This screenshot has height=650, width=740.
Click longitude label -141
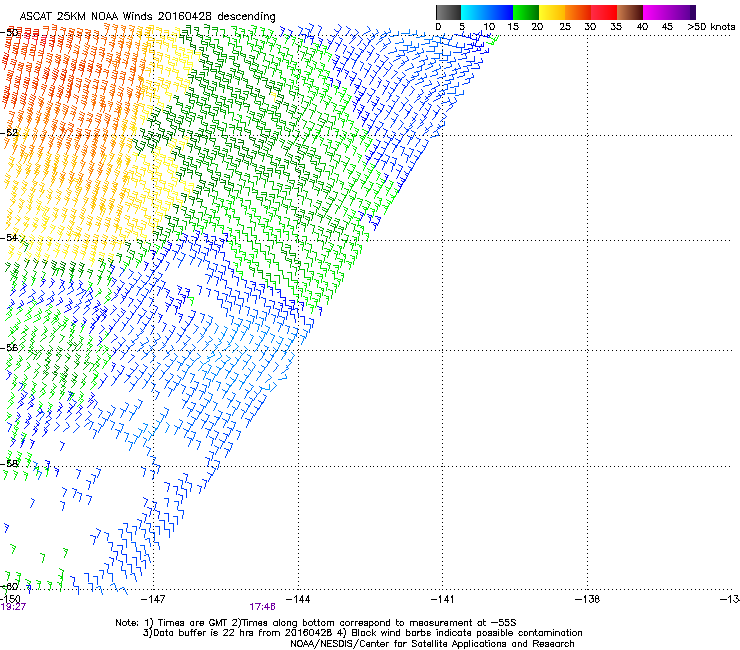tap(443, 599)
